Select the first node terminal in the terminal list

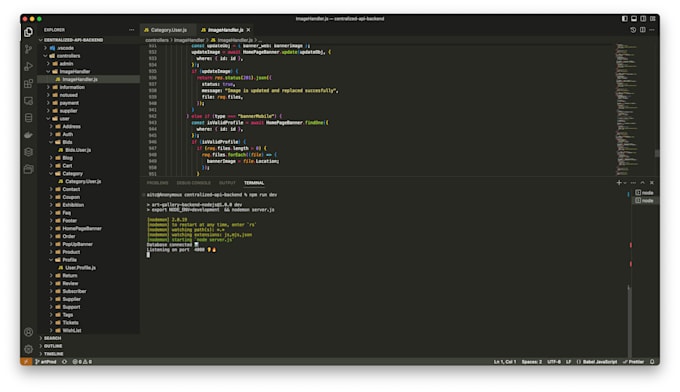[645, 193]
